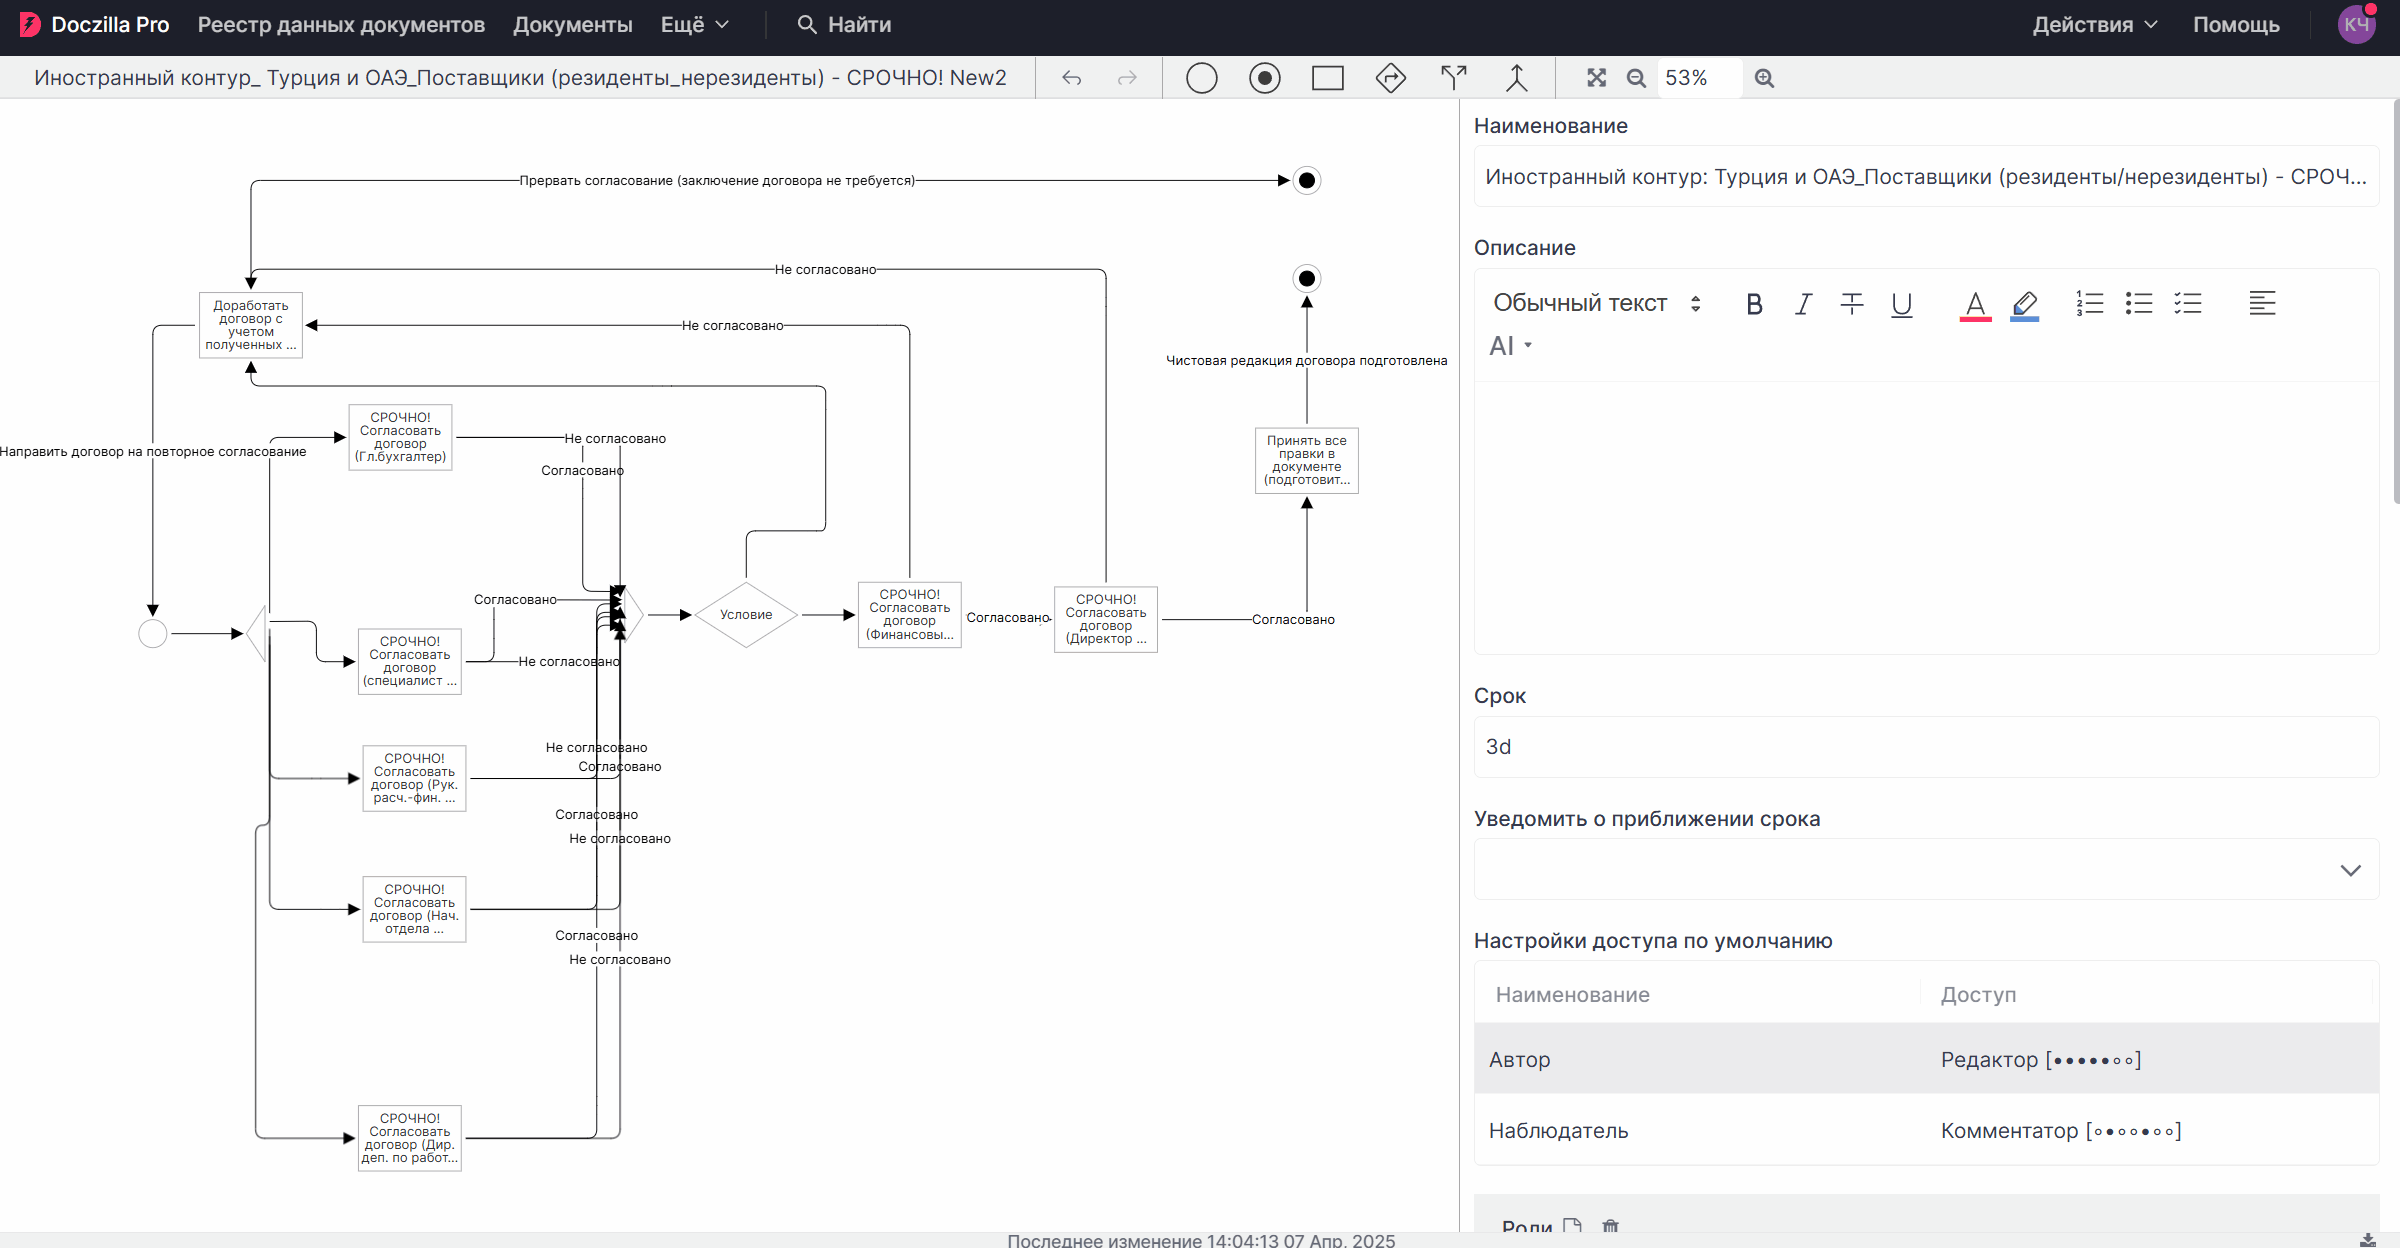Viewport: 2400px width, 1248px height.
Task: Pick the highlight color marker button
Action: click(x=2025, y=305)
